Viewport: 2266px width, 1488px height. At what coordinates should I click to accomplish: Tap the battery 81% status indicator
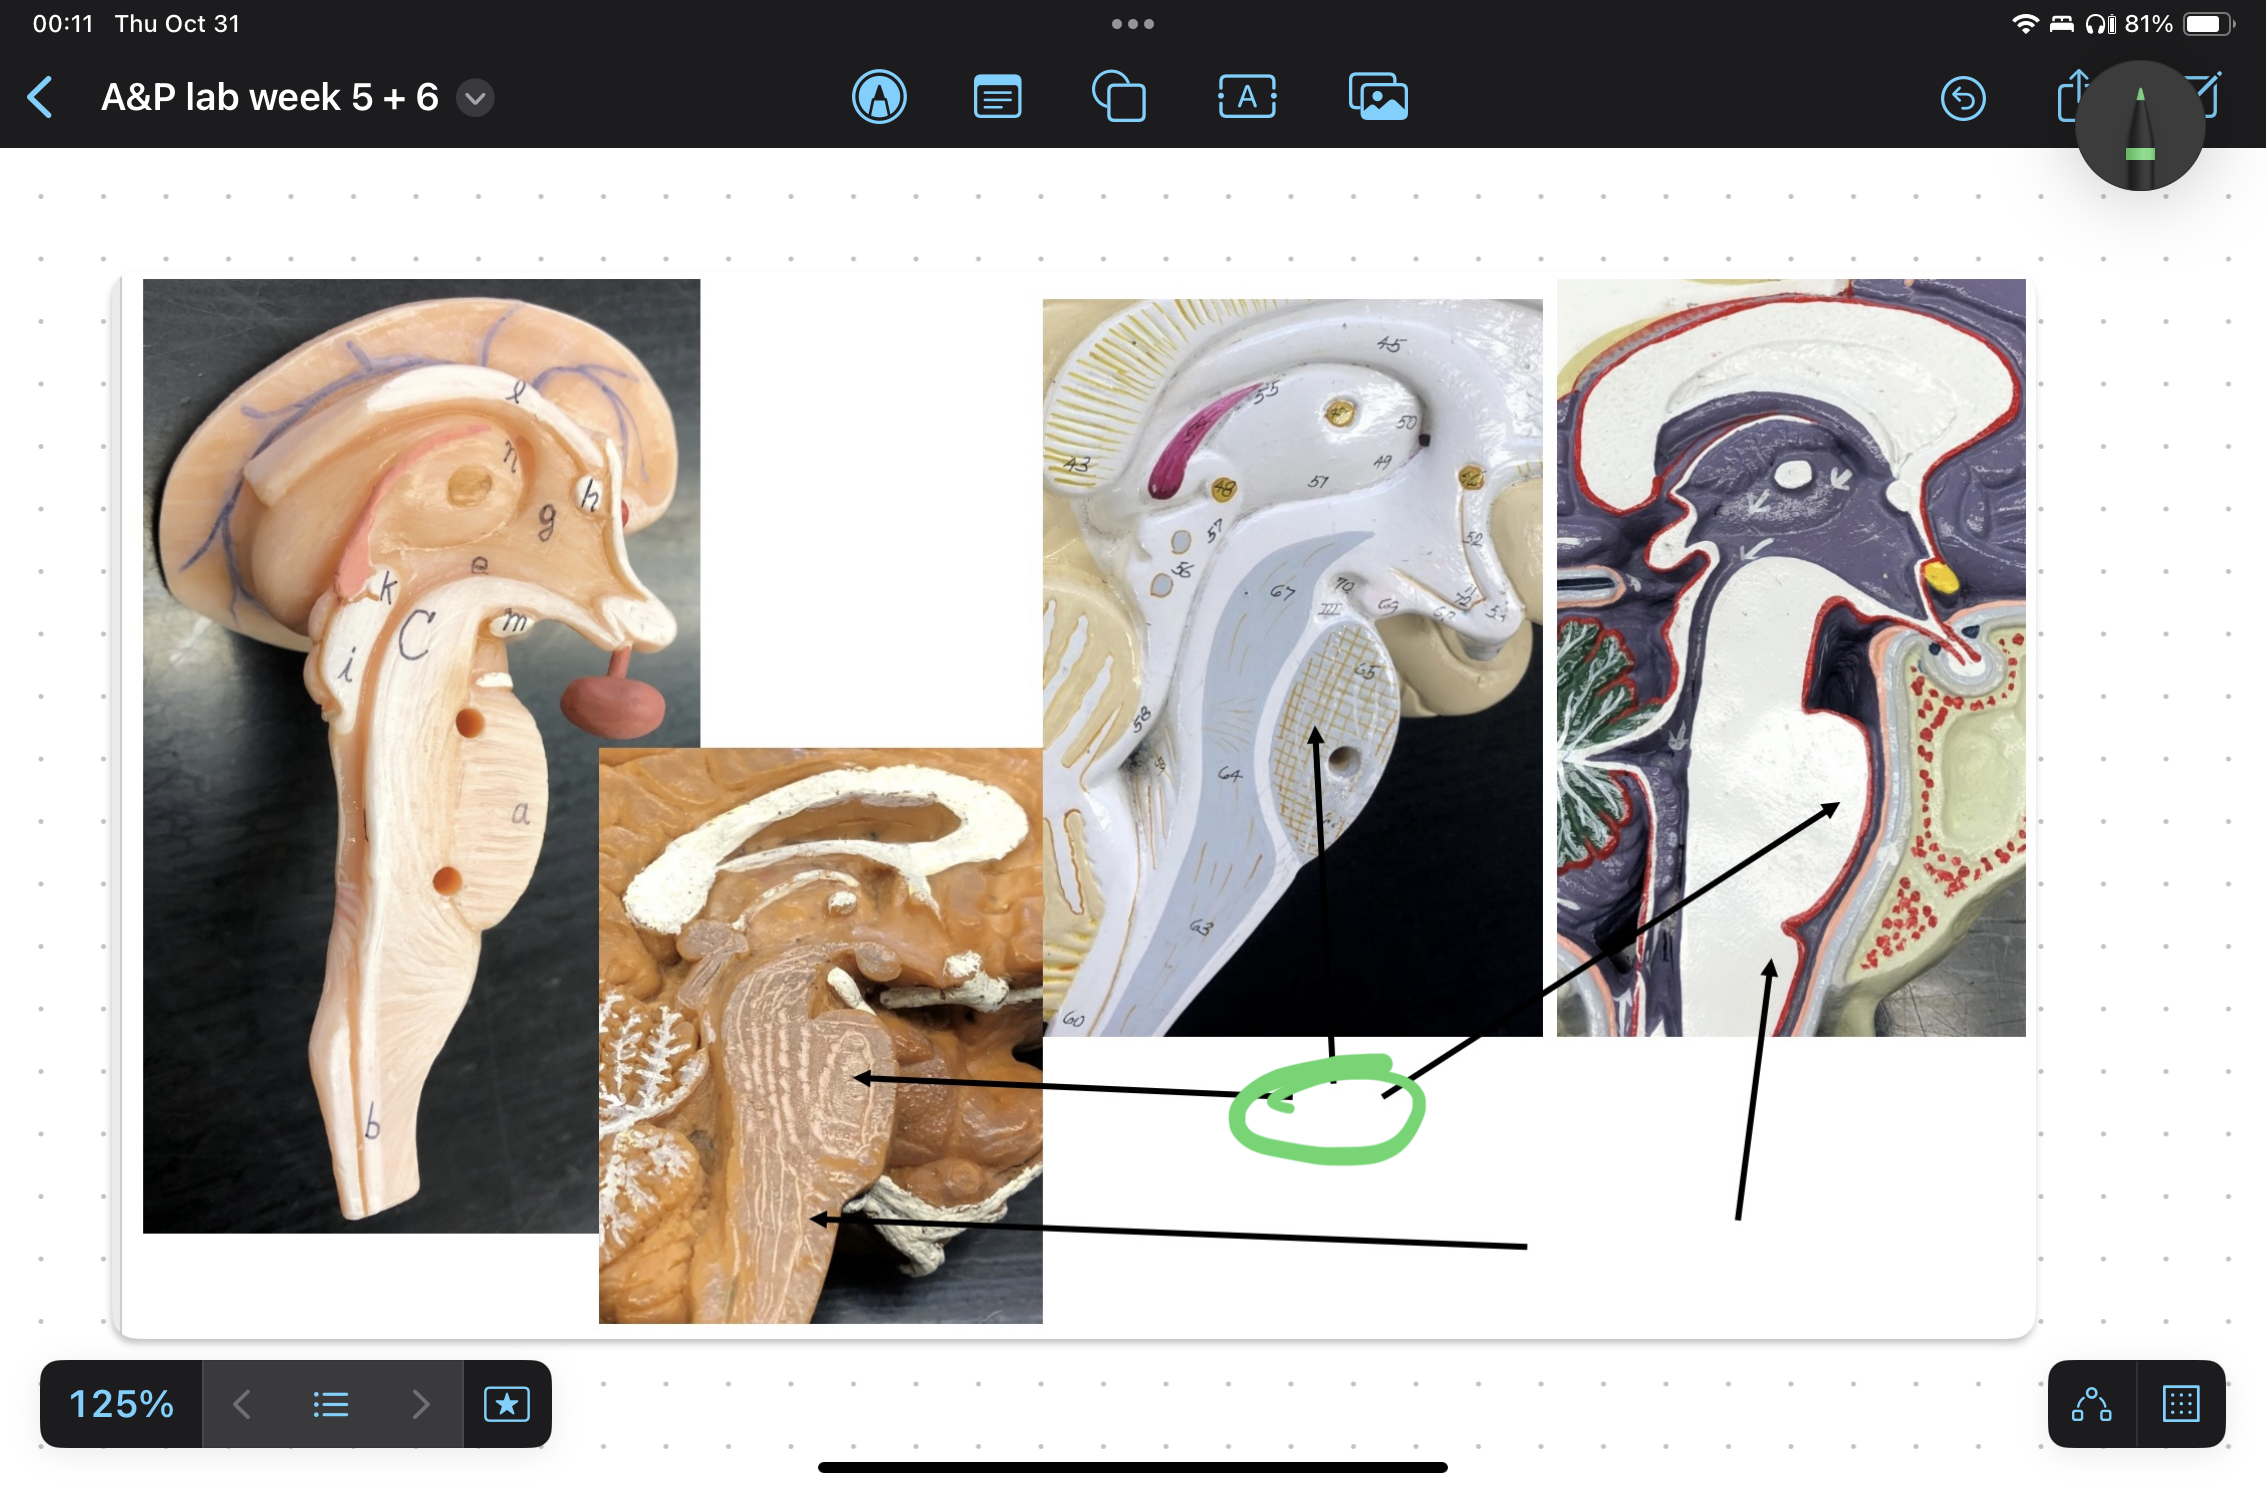2179,24
